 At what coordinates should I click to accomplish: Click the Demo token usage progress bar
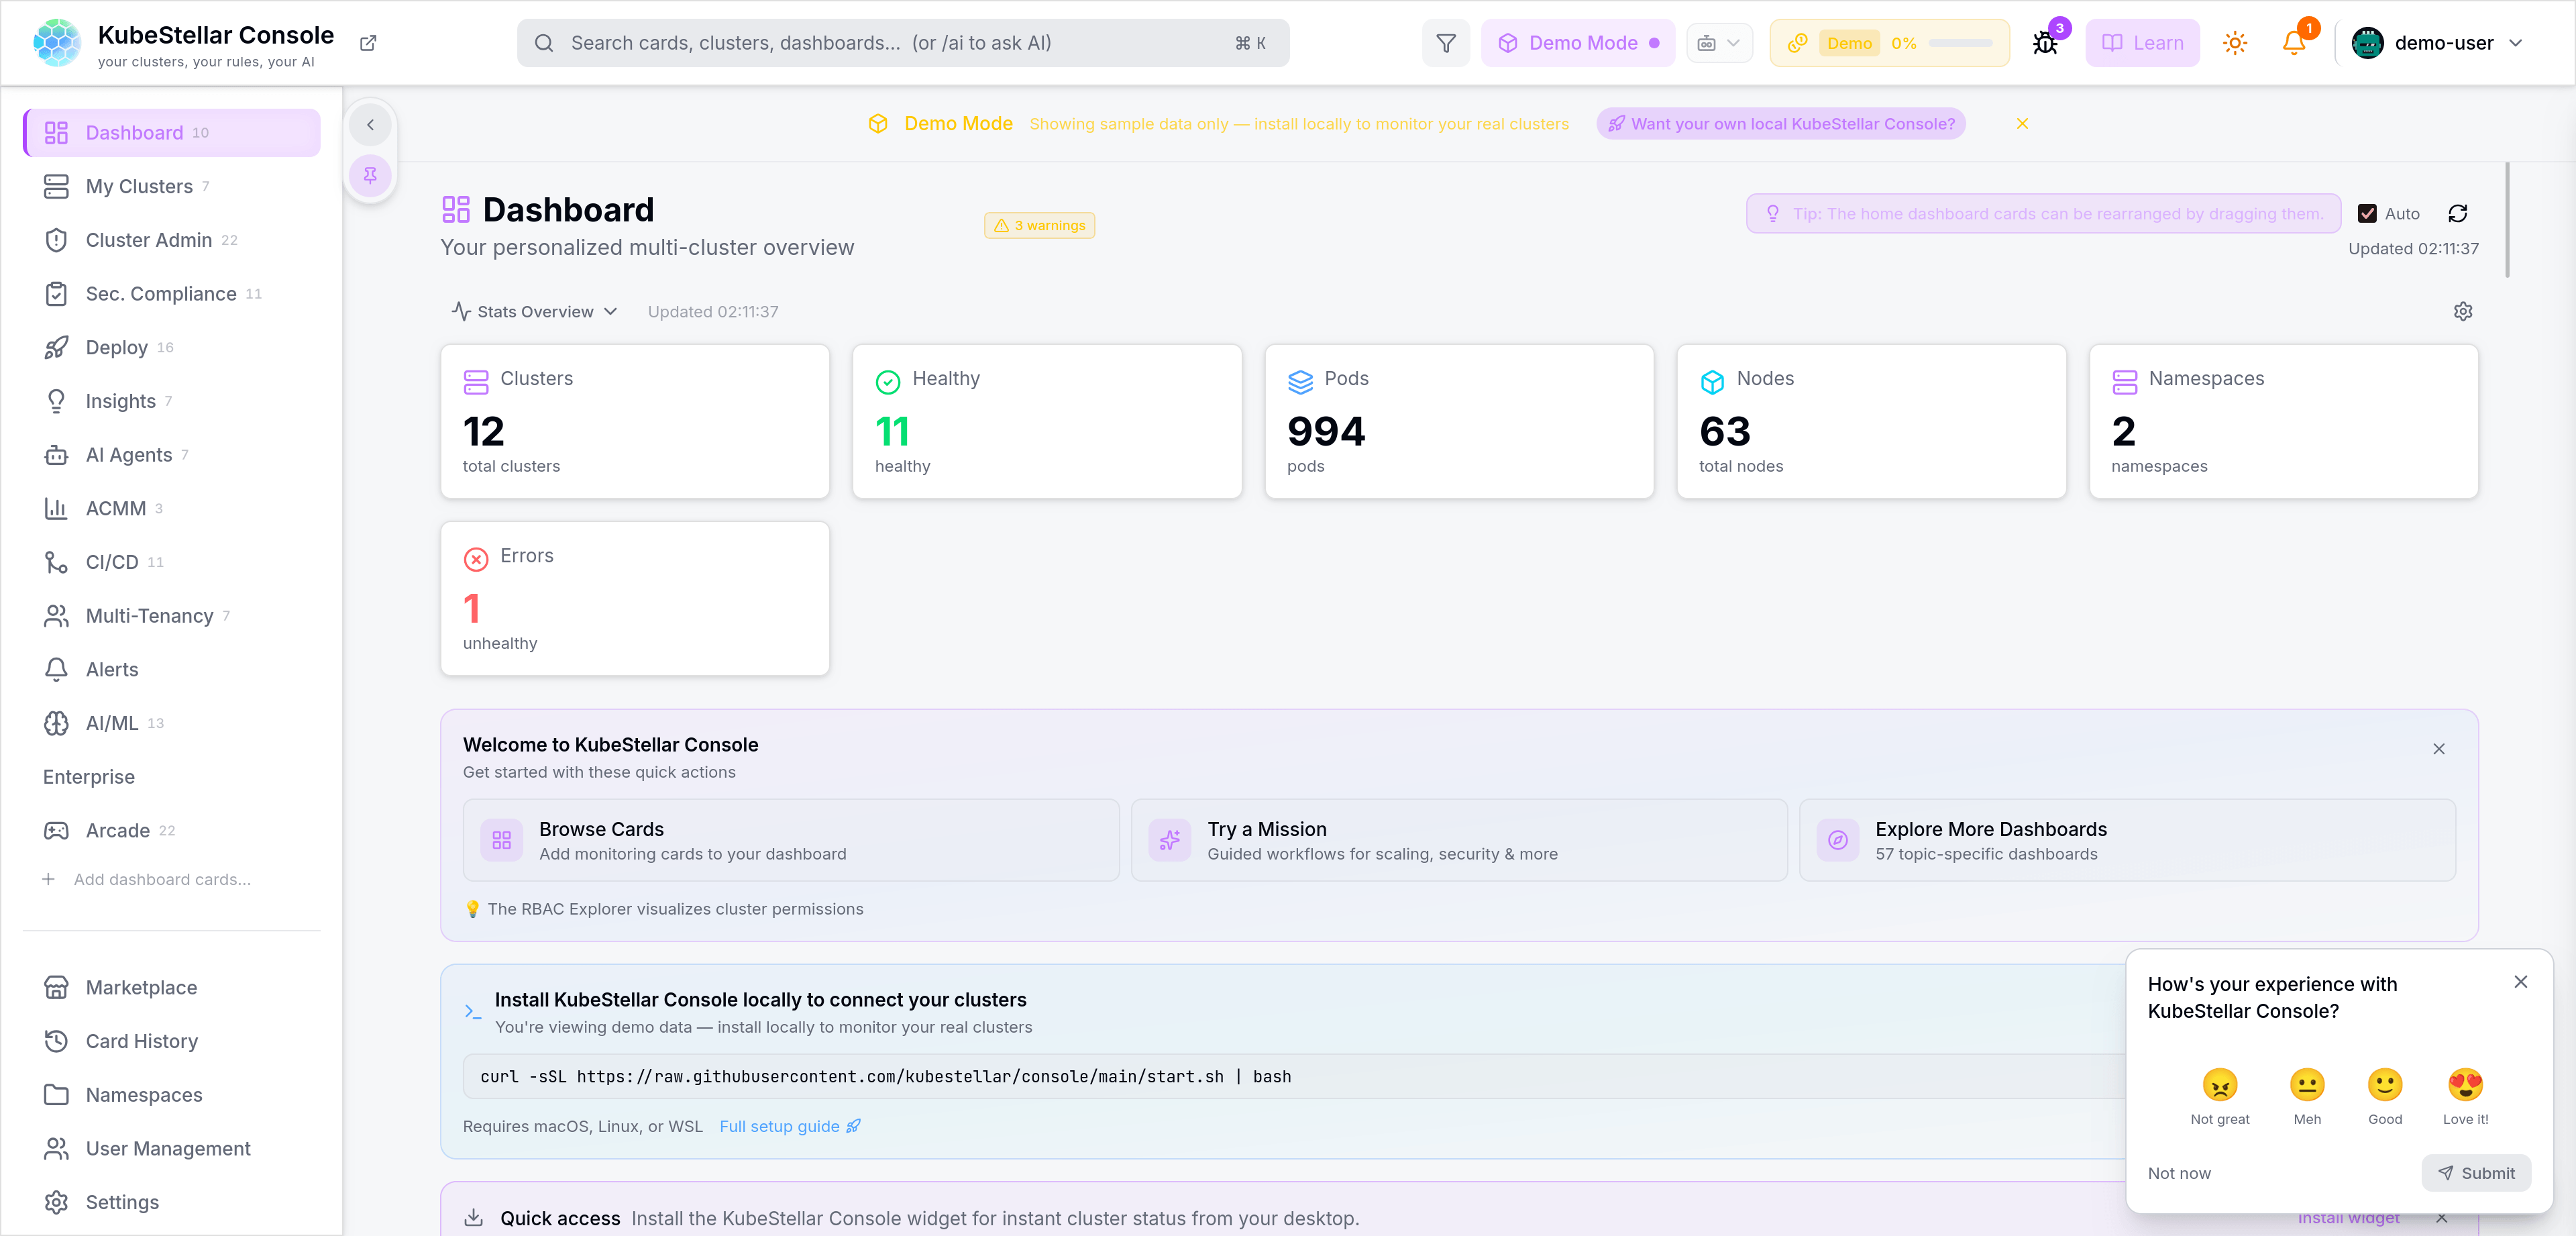[x=1960, y=43]
